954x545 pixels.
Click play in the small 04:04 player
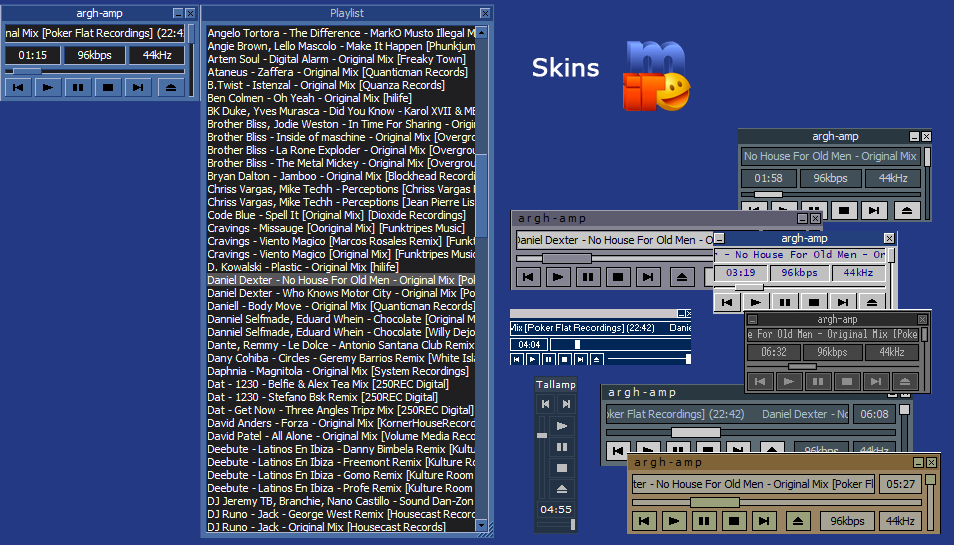532,359
